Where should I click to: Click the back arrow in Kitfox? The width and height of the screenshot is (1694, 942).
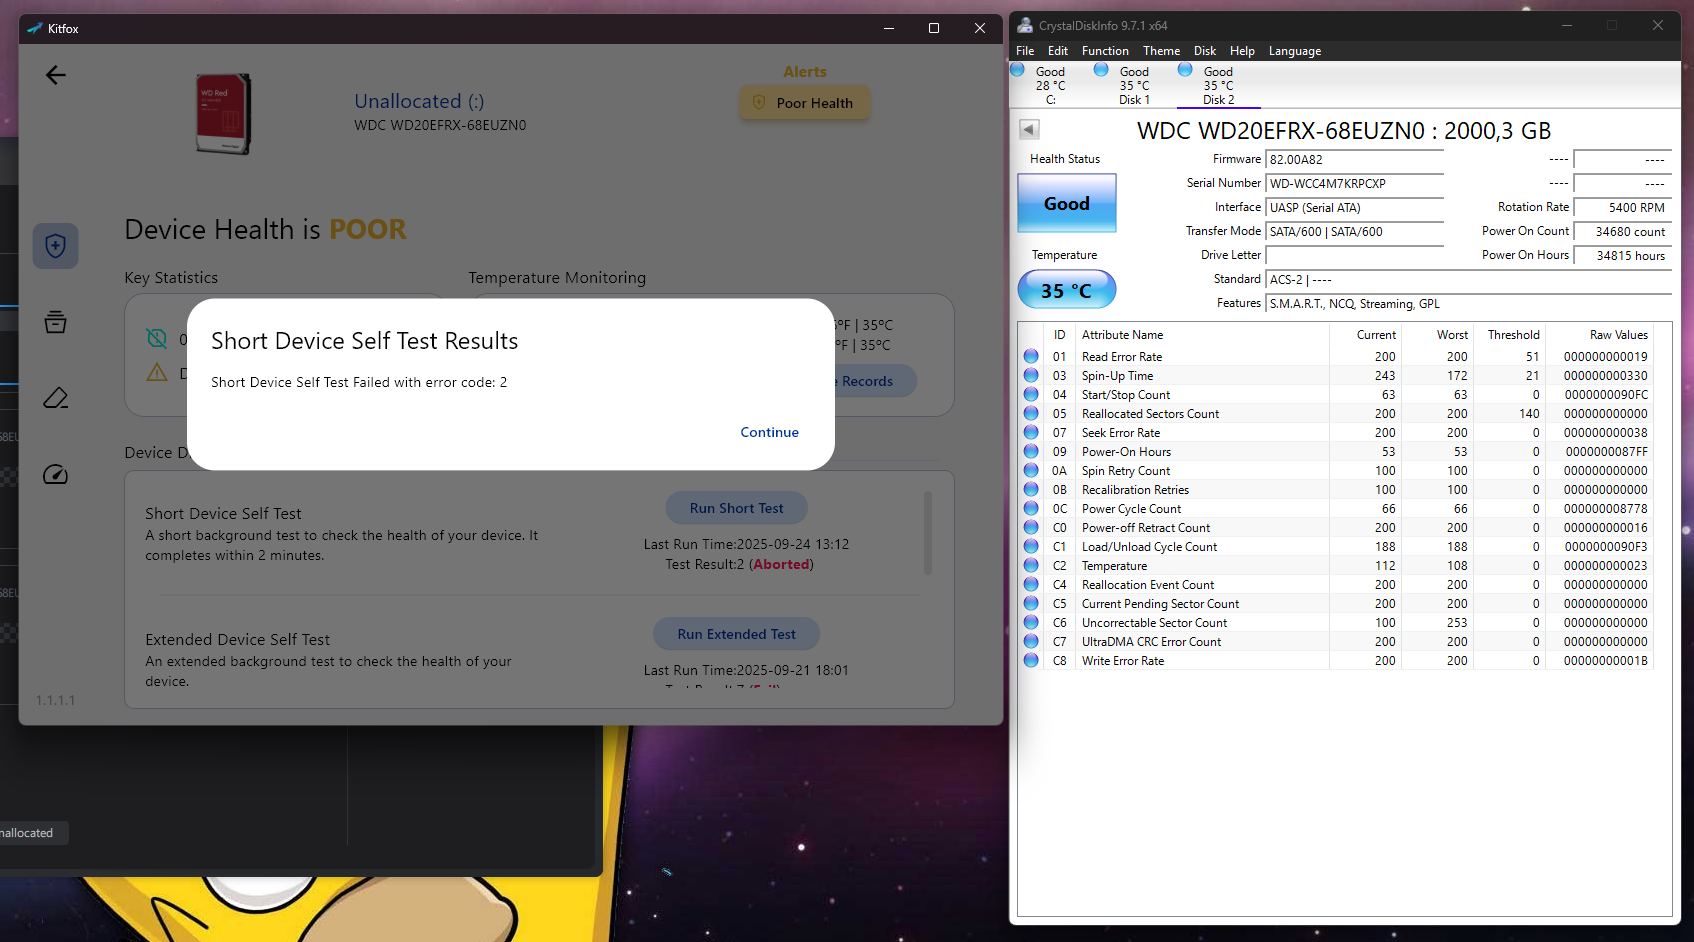point(56,75)
